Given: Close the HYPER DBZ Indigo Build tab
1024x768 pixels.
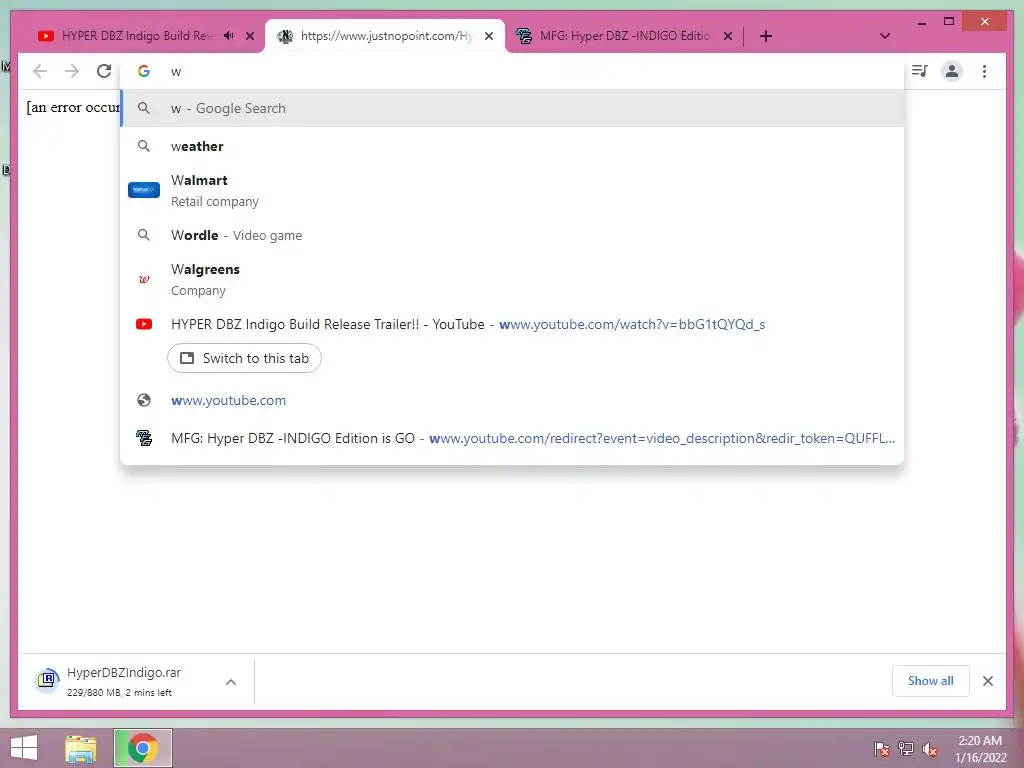Looking at the screenshot, I should coord(249,36).
